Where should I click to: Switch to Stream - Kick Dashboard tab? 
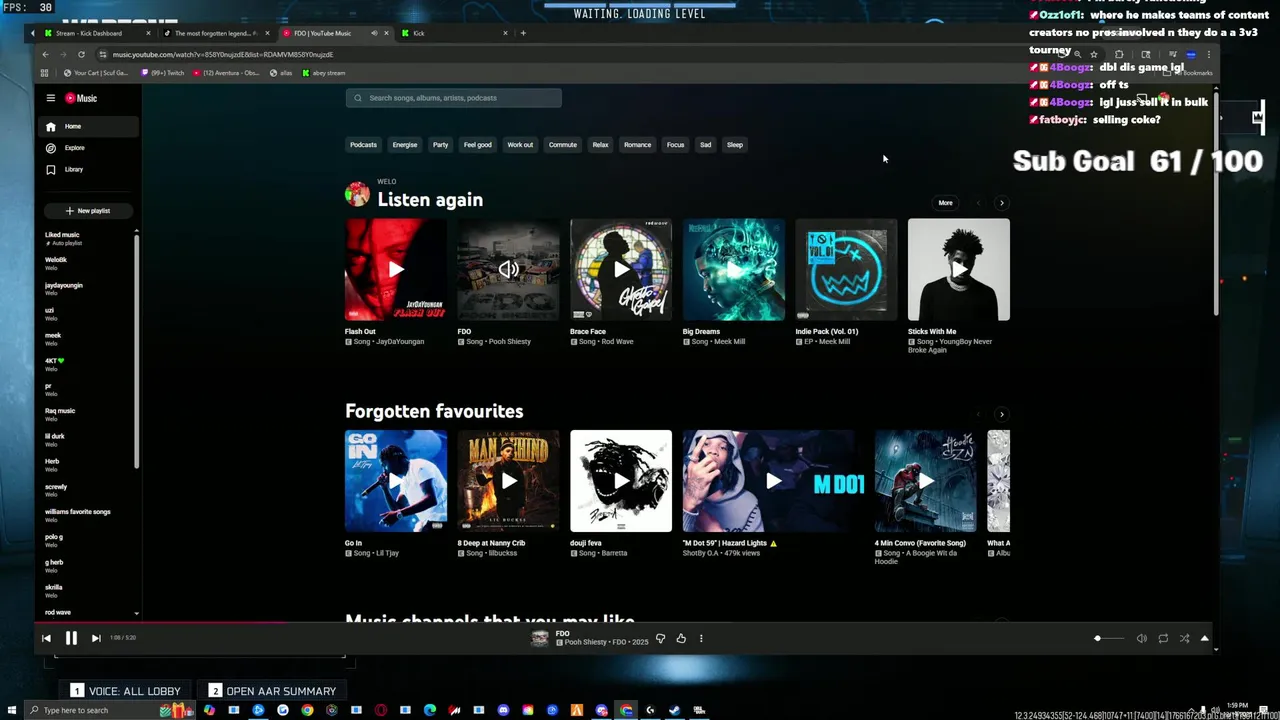coord(97,33)
